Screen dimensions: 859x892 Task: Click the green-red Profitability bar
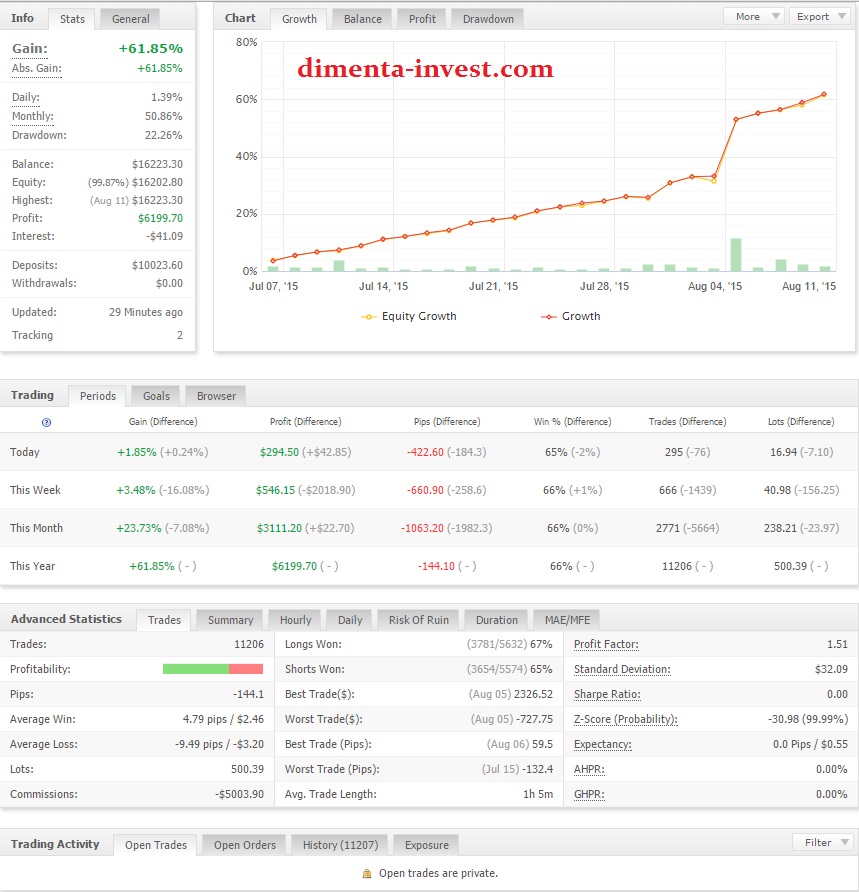[213, 669]
